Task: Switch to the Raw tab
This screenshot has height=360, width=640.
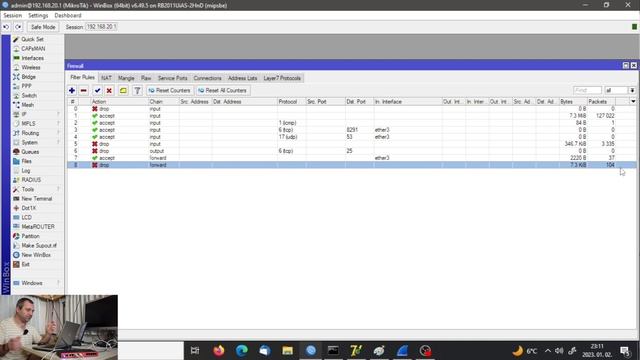Action: 146,78
